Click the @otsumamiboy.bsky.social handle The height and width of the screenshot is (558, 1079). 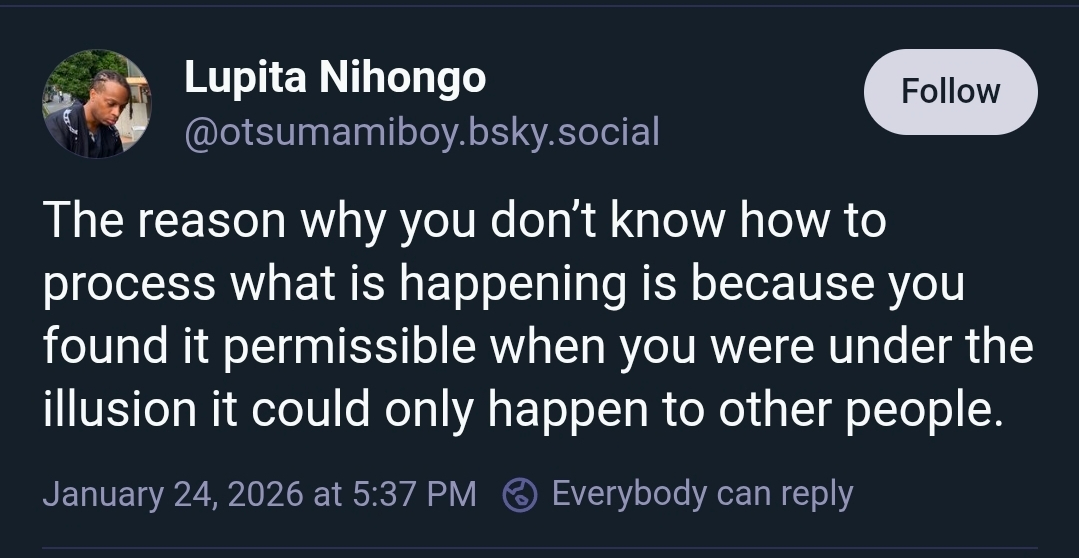(421, 131)
